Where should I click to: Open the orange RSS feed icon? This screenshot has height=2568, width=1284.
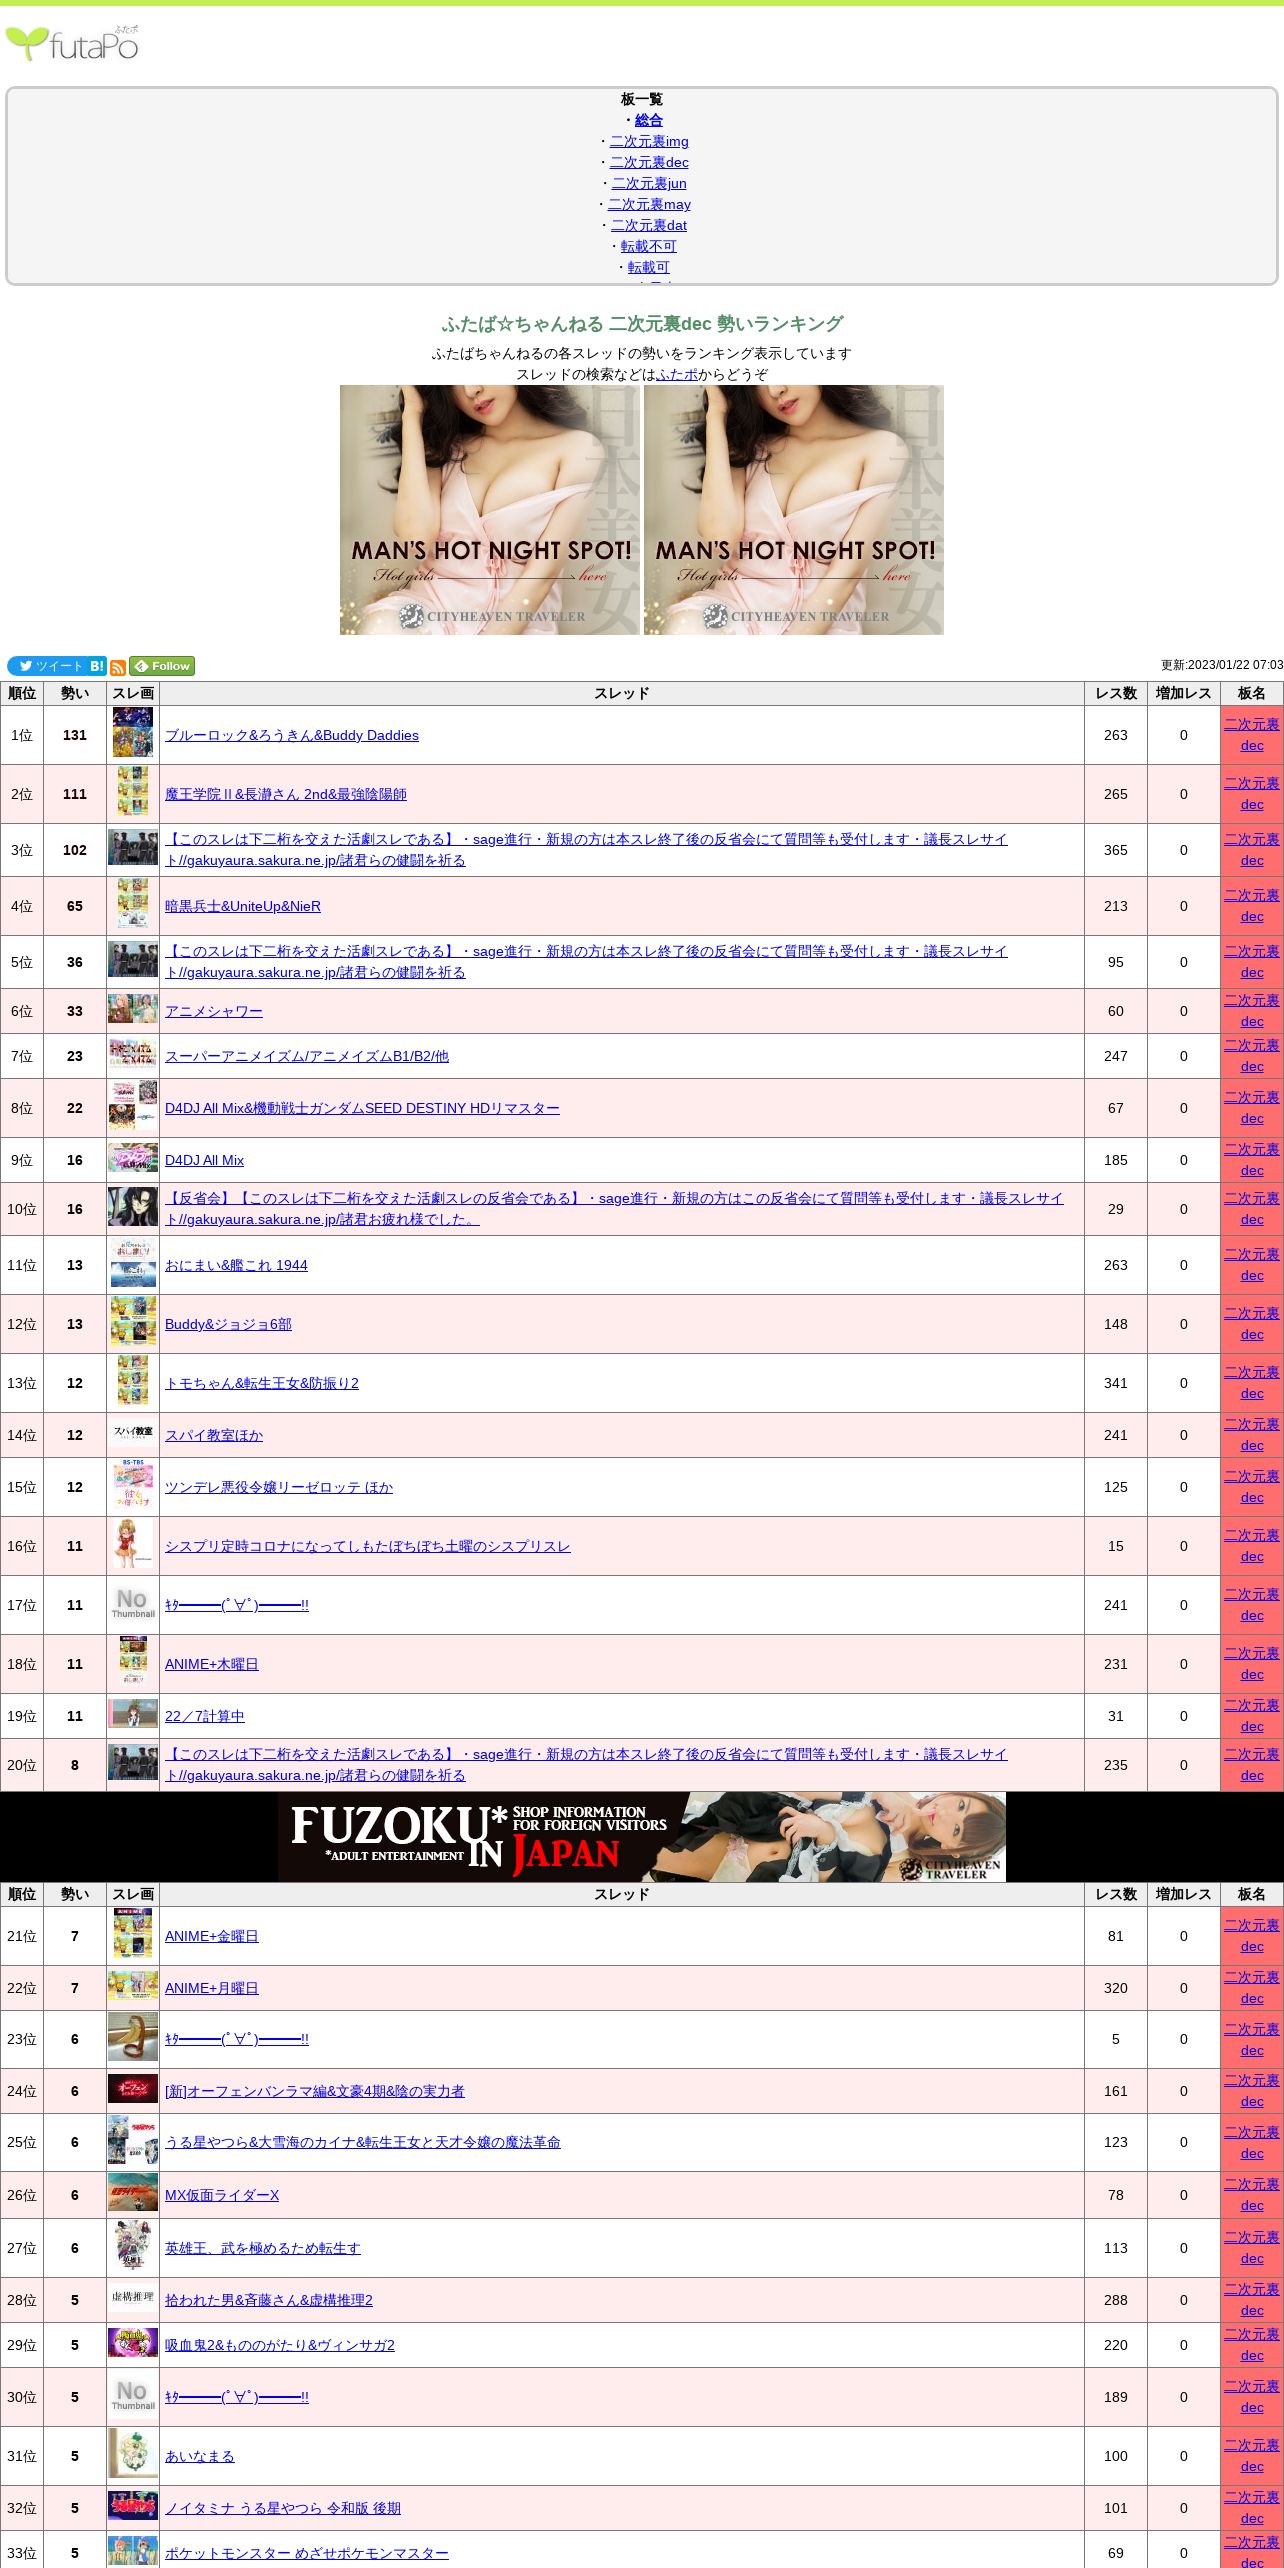coord(118,667)
